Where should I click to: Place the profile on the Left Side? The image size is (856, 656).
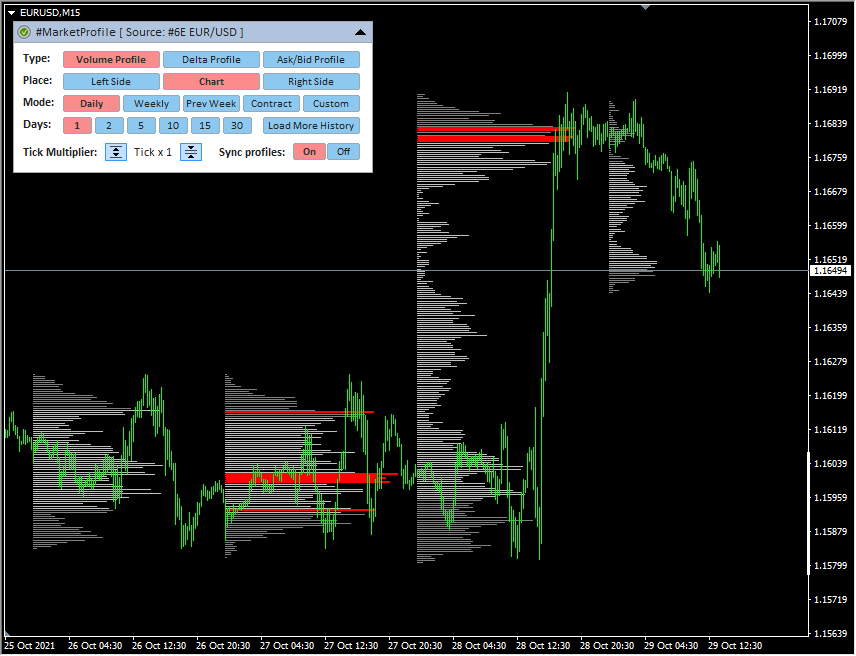pos(111,82)
